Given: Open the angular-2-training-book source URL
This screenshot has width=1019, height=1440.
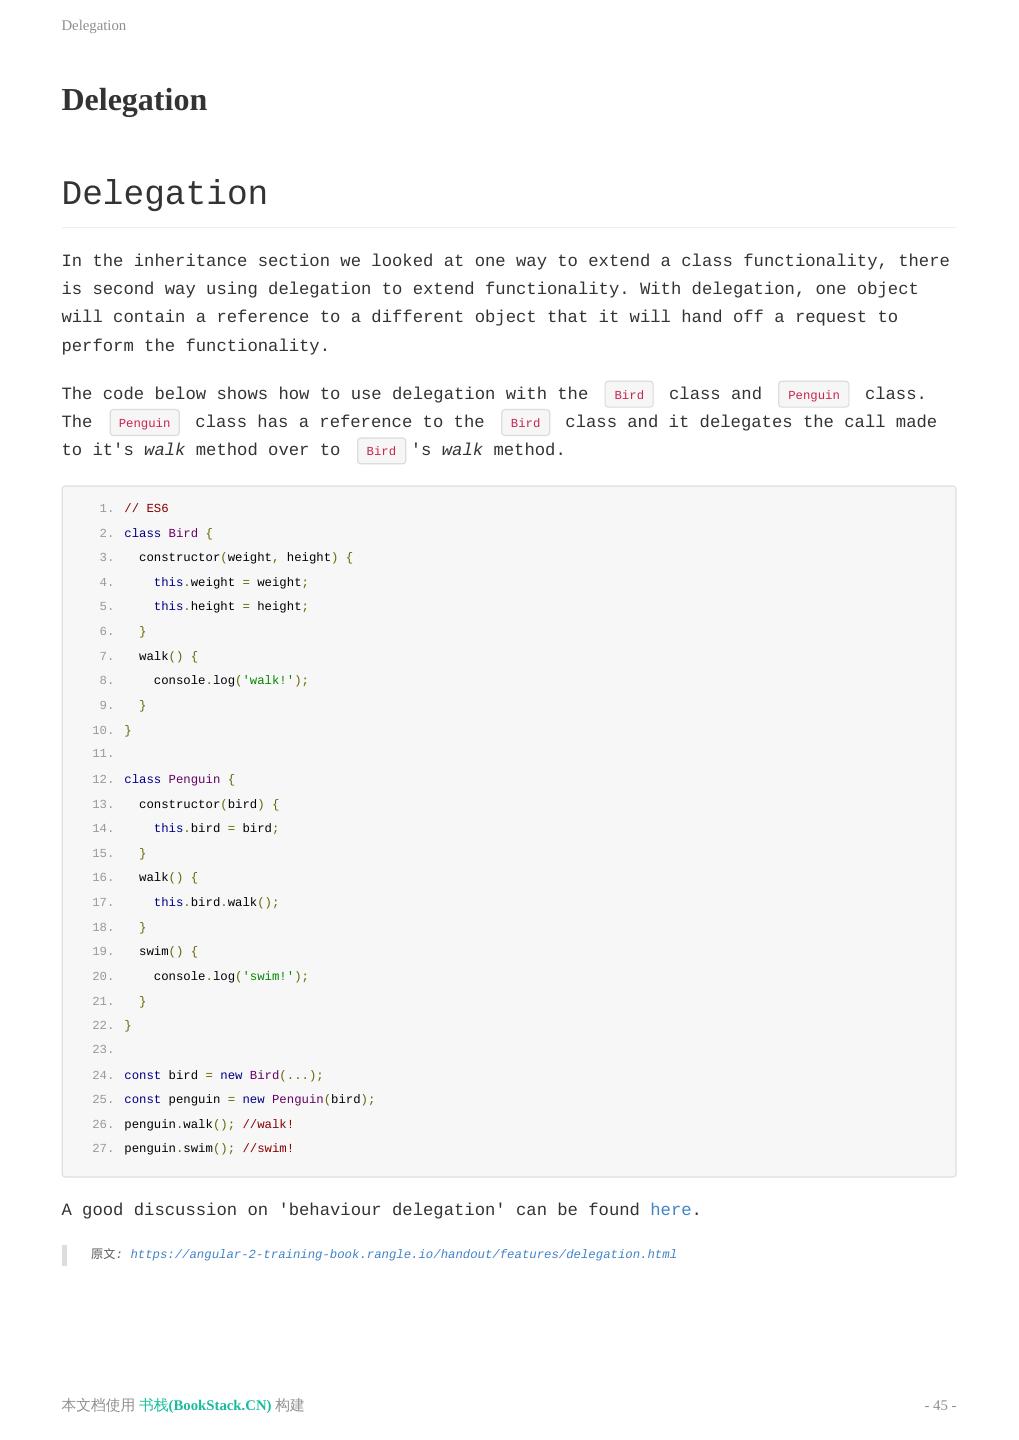Looking at the screenshot, I should [403, 1254].
